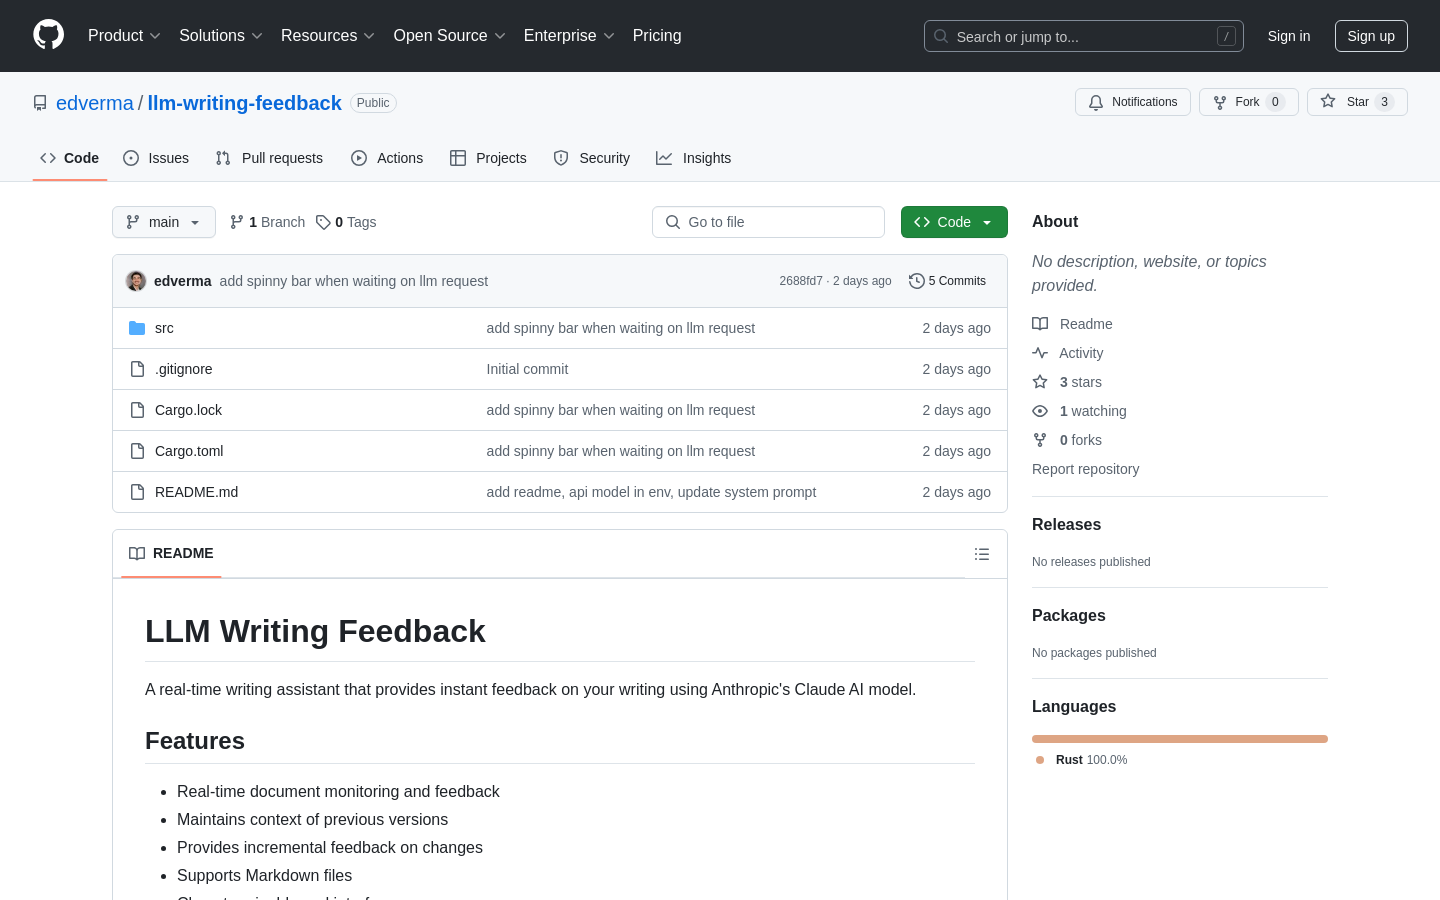Switch to the Insights tab
The image size is (1440, 900).
[x=694, y=158]
